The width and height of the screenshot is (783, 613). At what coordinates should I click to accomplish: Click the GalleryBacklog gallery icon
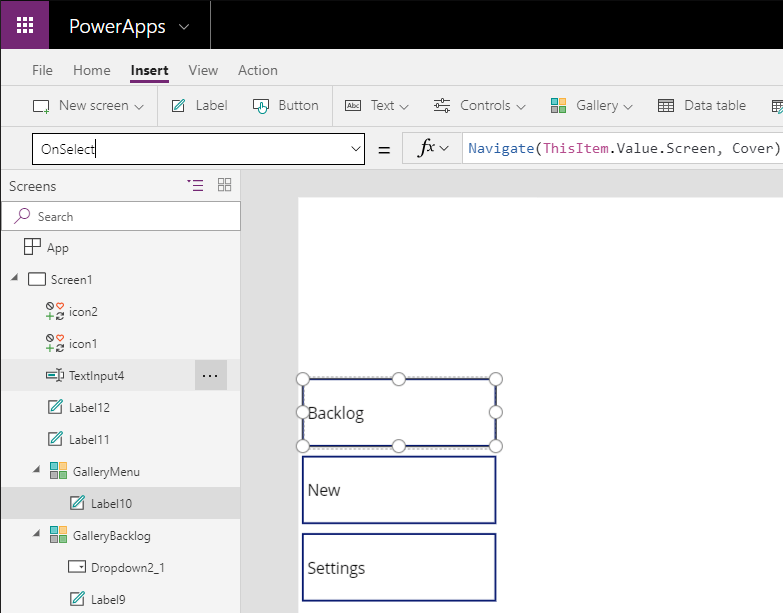coord(58,534)
